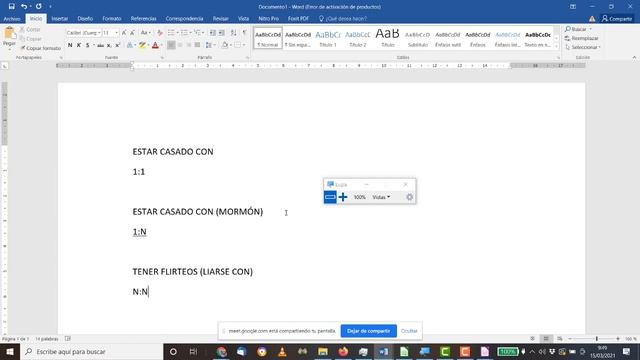Screen dimensions: 640x360
Task: Open the font name dropdown
Action: (99, 33)
